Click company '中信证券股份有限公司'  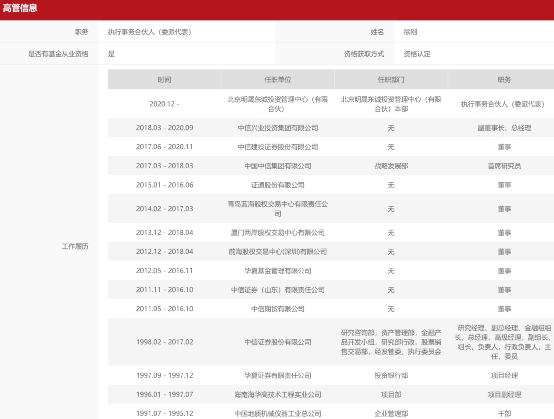click(x=278, y=342)
